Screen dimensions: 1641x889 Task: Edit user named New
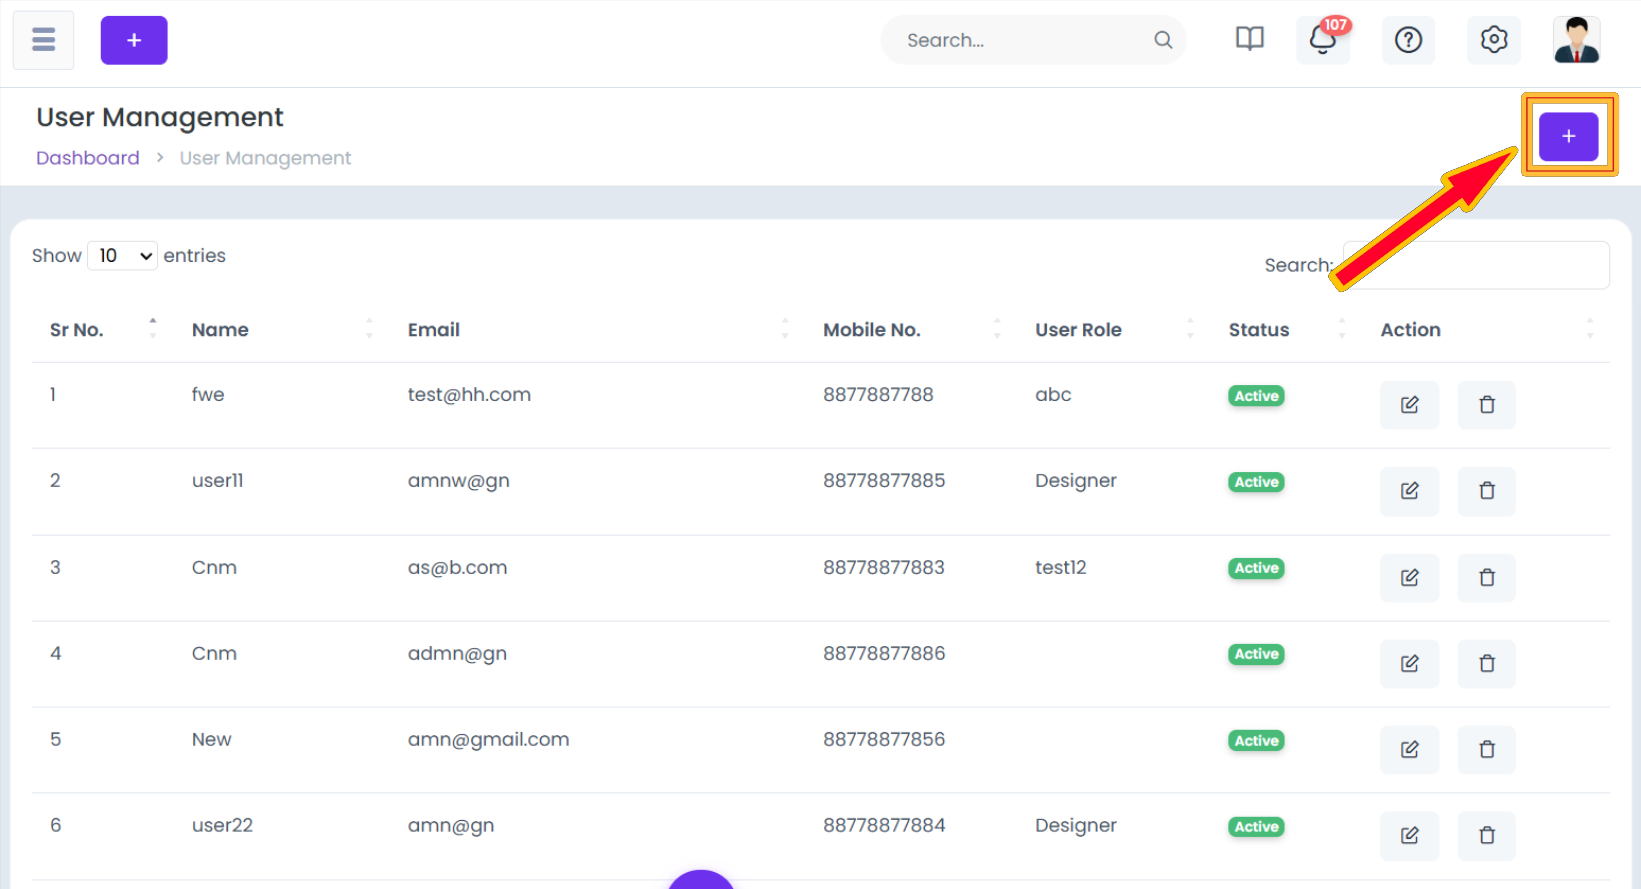point(1409,749)
